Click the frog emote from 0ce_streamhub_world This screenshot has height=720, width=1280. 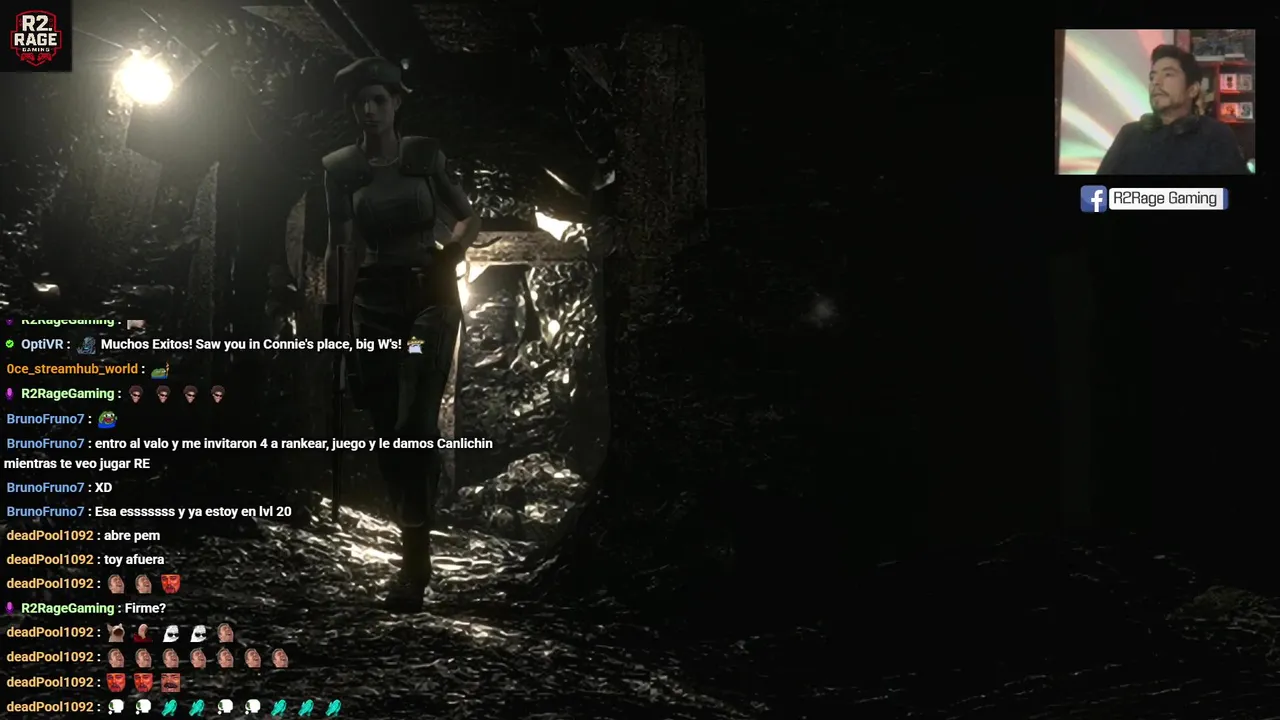160,370
